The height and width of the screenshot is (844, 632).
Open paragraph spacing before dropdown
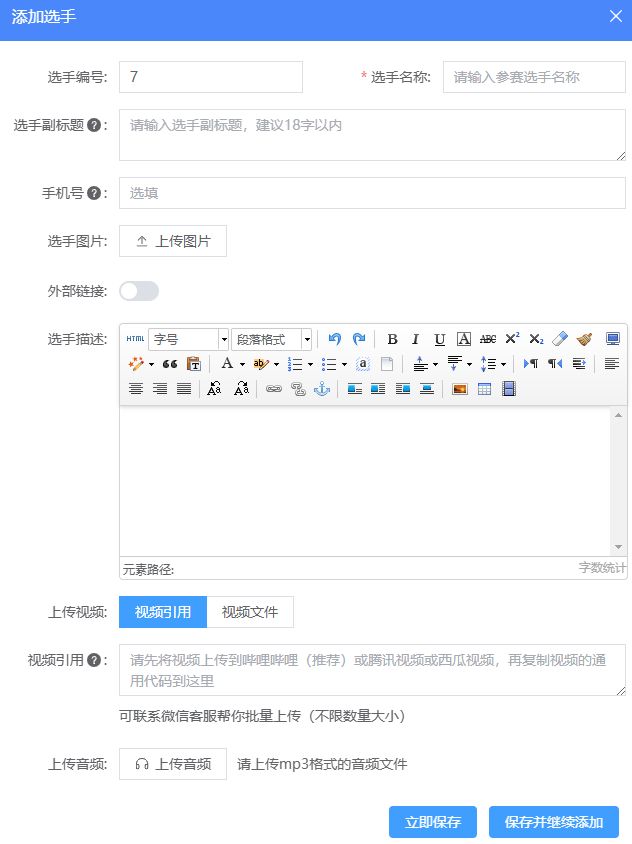click(435, 364)
